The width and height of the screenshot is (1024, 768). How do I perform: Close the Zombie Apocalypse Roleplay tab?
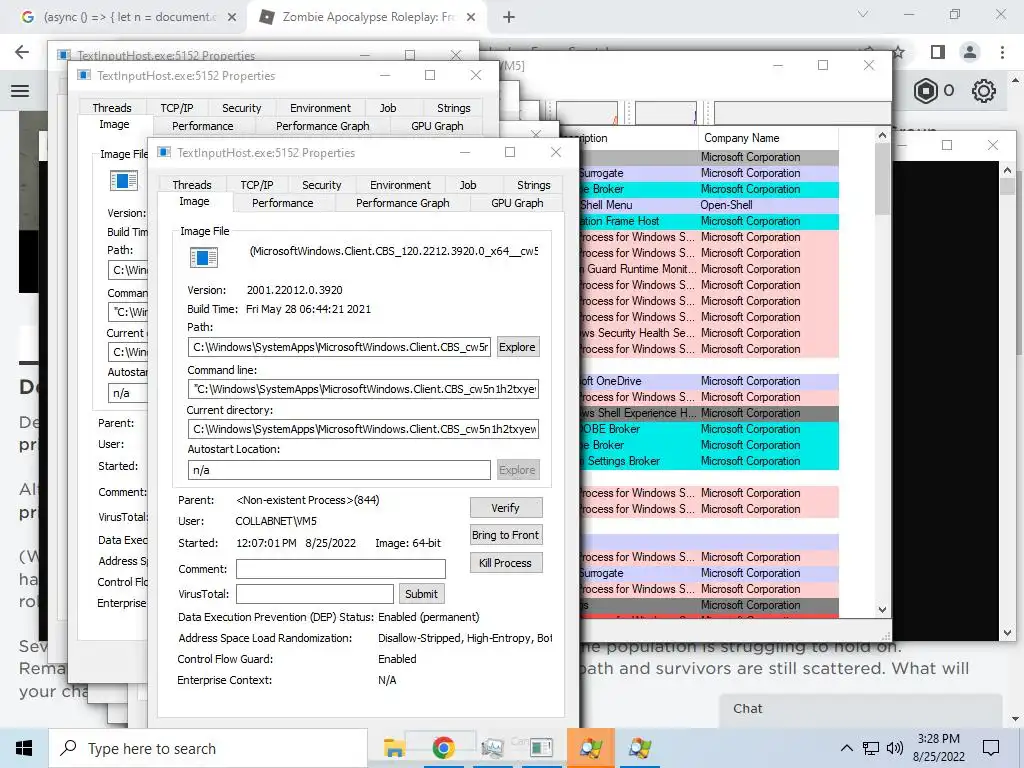point(471,17)
